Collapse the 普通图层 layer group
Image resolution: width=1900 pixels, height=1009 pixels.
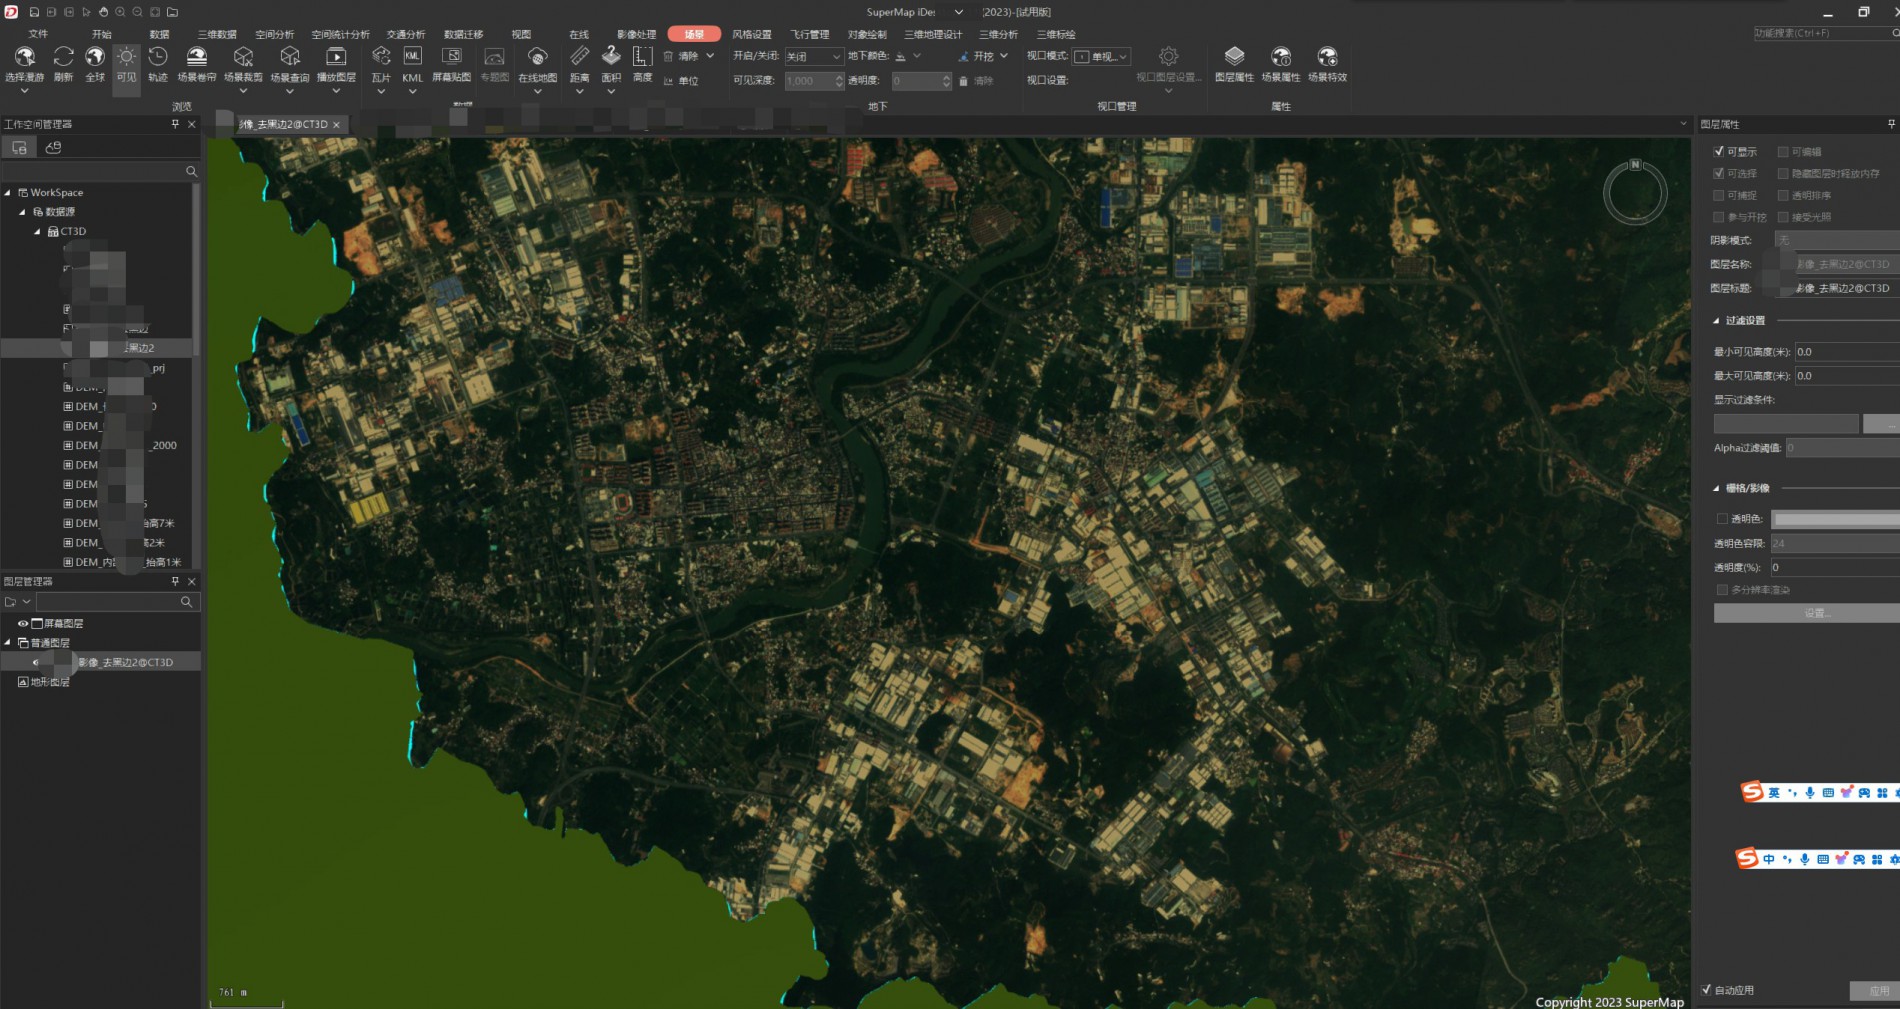pyautogui.click(x=8, y=642)
